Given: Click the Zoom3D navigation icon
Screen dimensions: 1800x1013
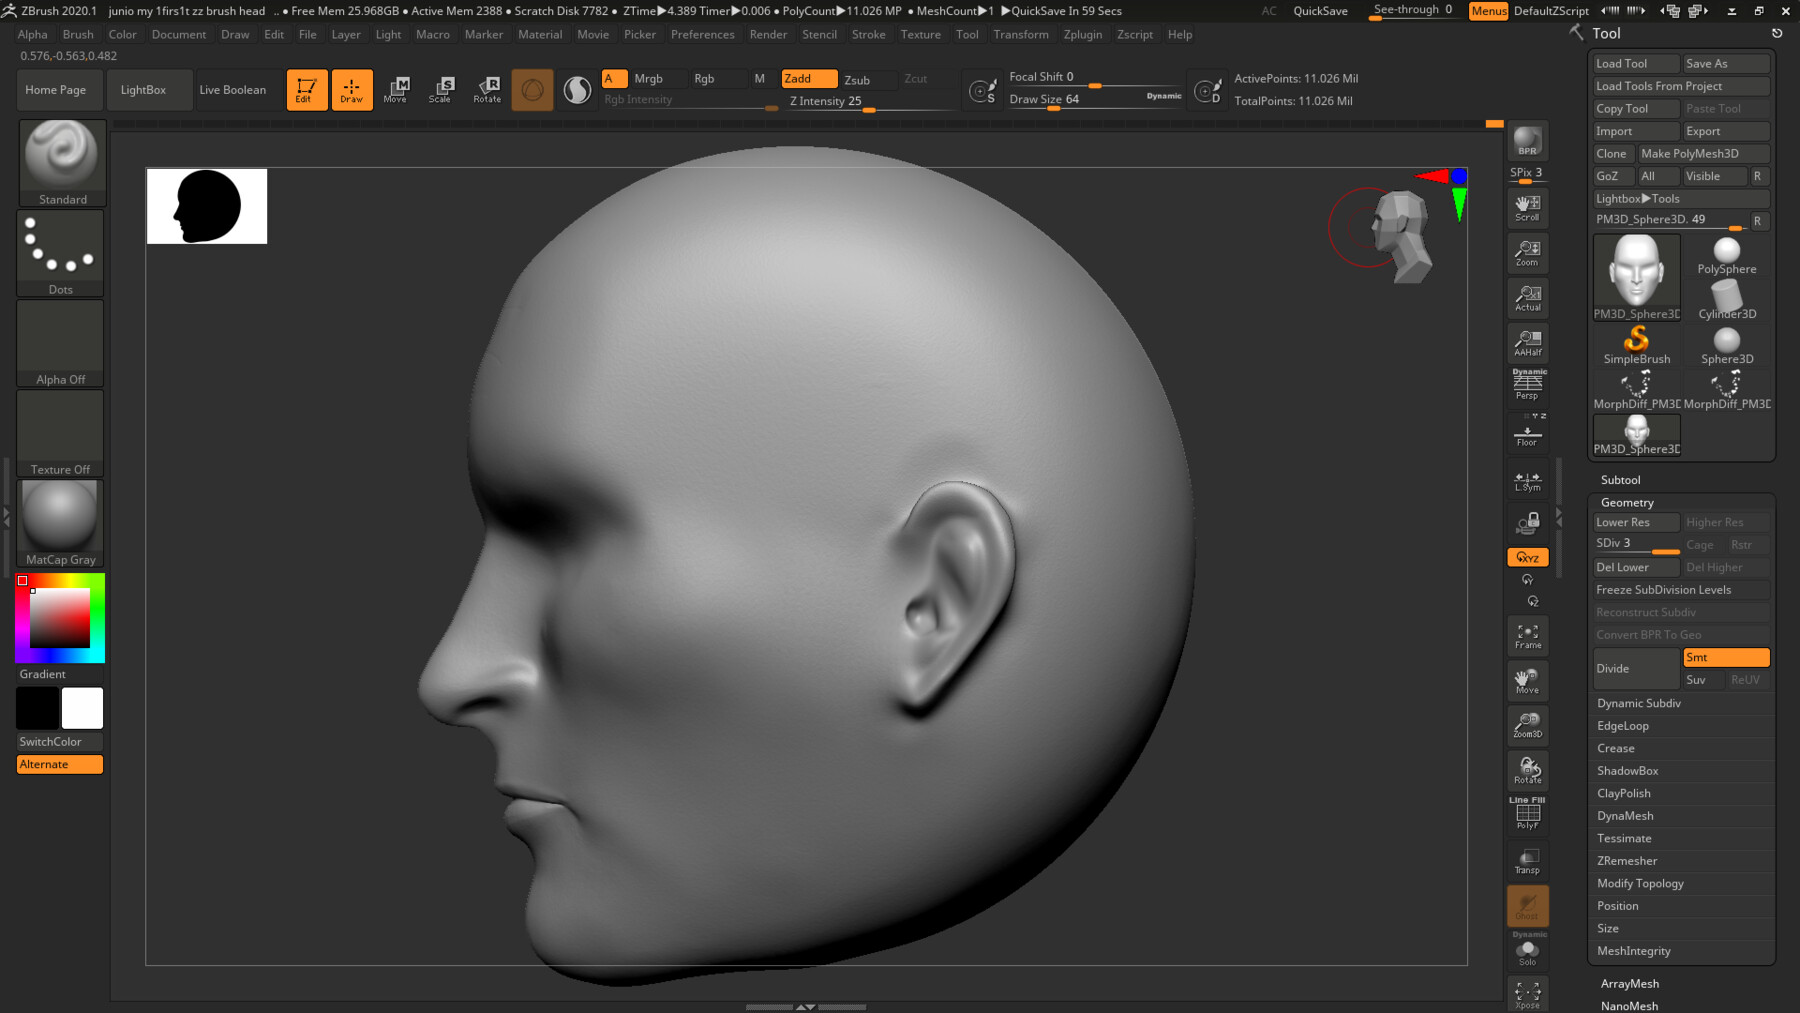Looking at the screenshot, I should point(1527,725).
